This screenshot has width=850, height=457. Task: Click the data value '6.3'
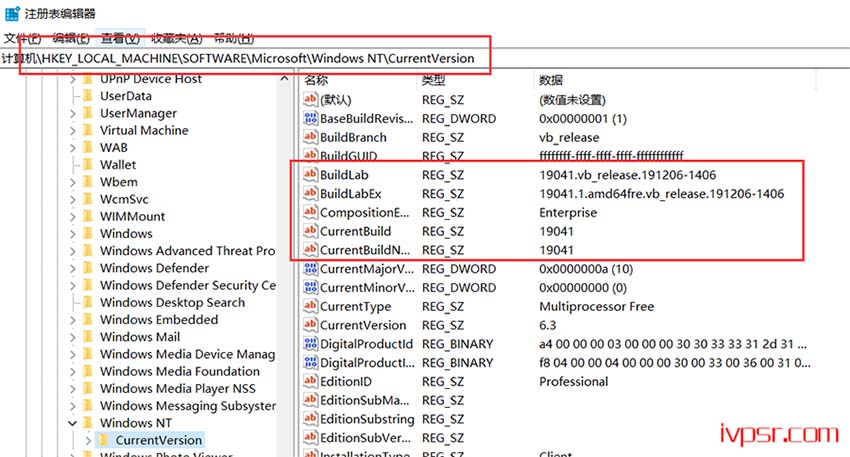(548, 325)
